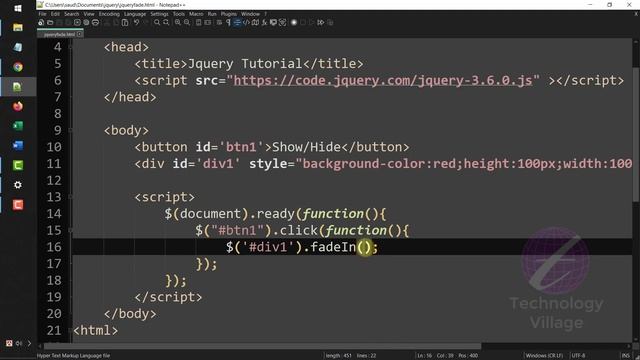This screenshot has height=360, width=640.
Task: Click the 'Ln : 16 Col : 39' status entry
Action: (x=435, y=356)
